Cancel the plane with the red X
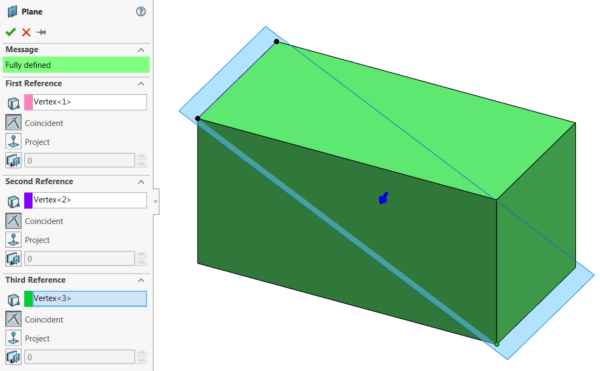 pos(26,32)
